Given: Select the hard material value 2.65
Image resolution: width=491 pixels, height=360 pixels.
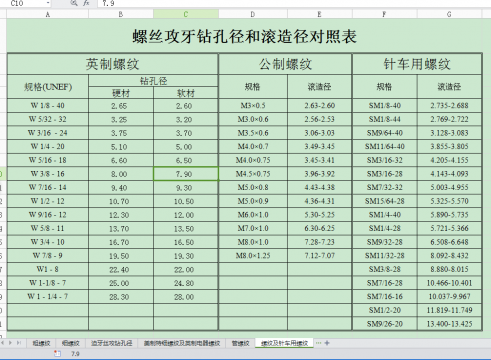Looking at the screenshot, I should tap(121, 106).
